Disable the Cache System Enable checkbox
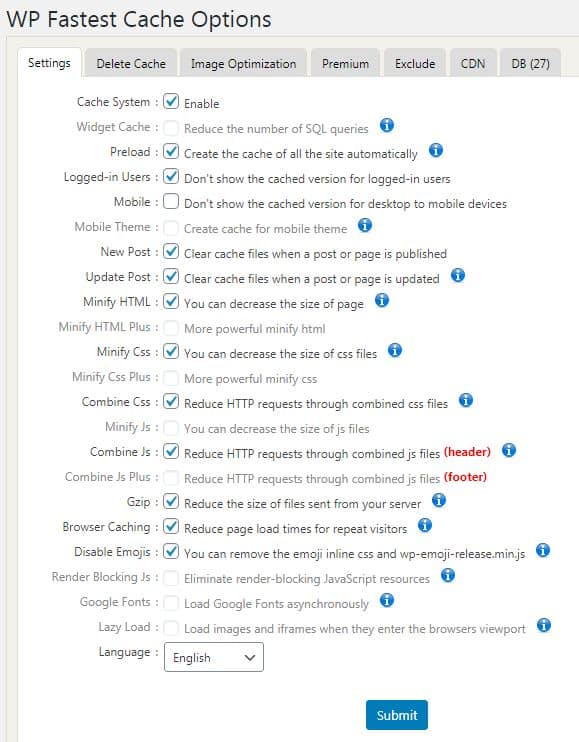 point(171,101)
